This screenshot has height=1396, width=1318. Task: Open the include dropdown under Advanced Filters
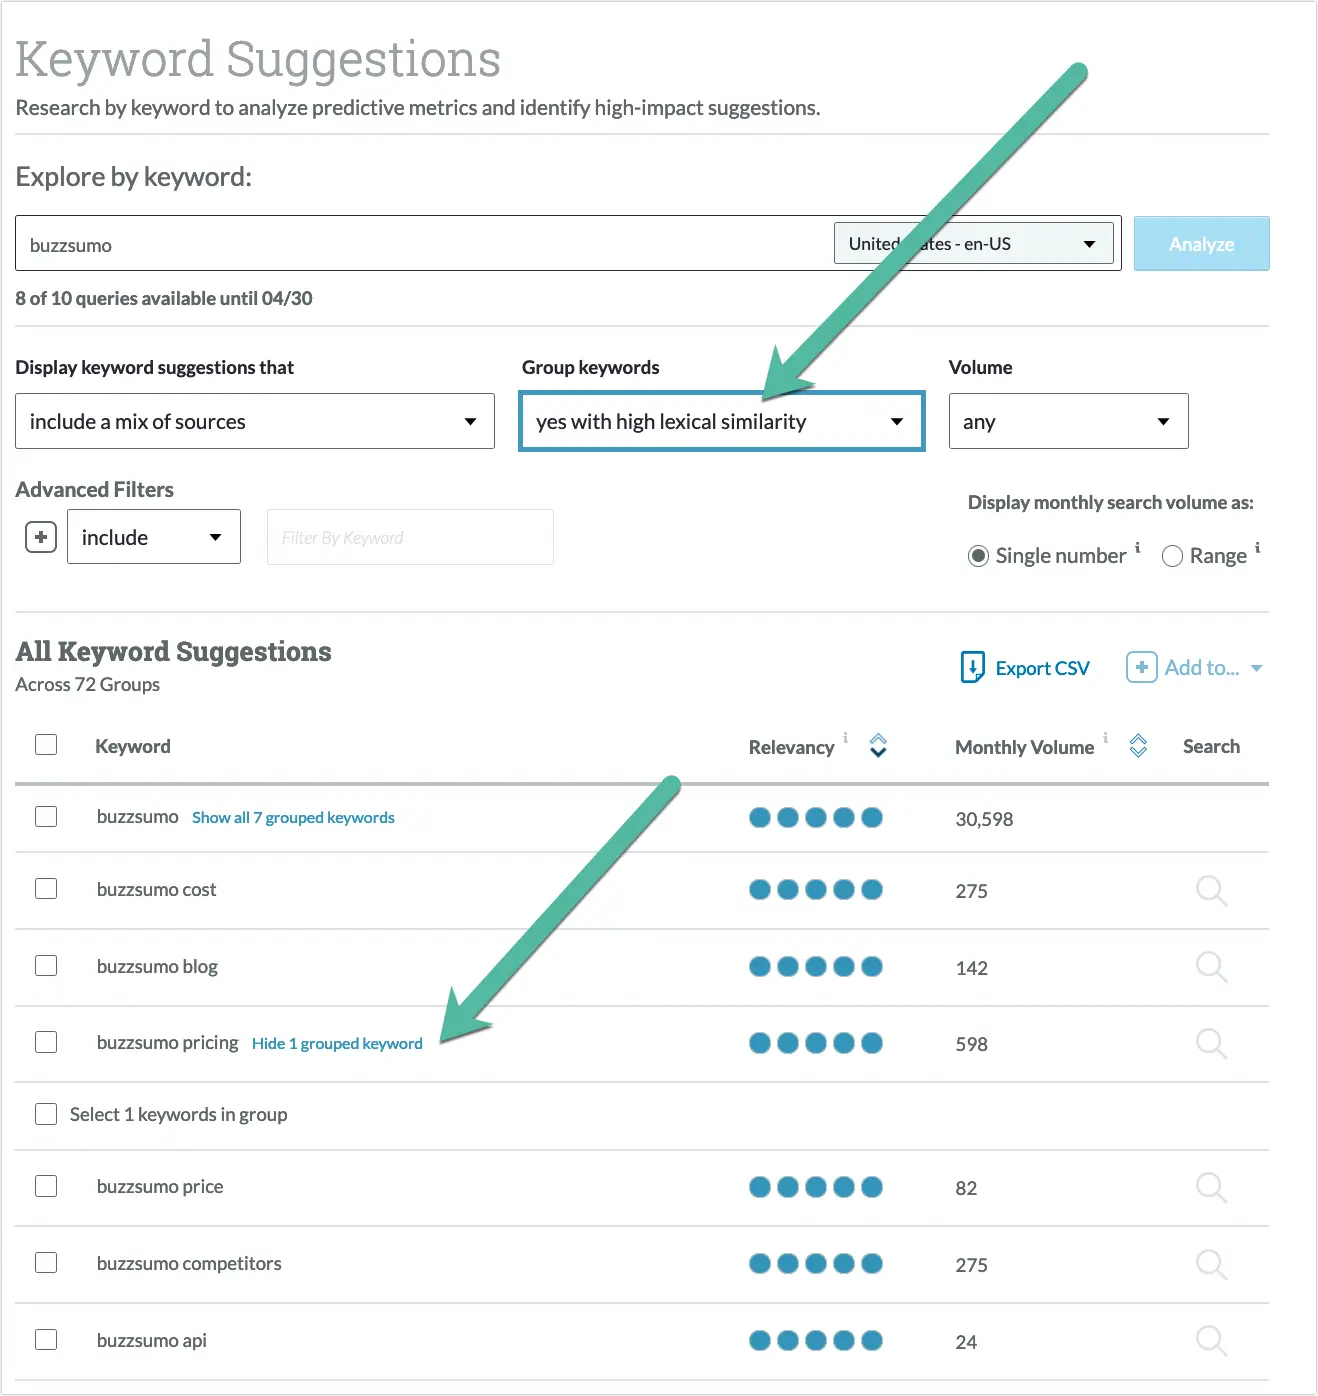(153, 536)
